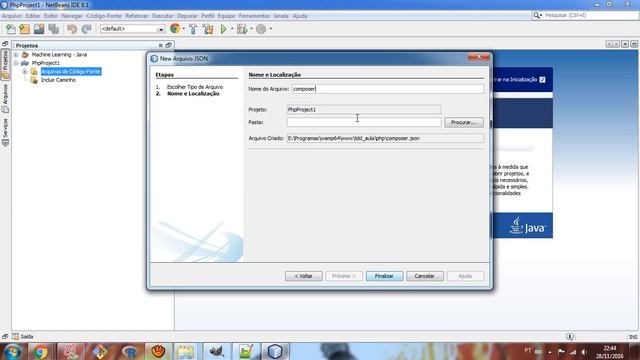Click the Finalizar button
Image resolution: width=640 pixels, height=360 pixels.
click(384, 276)
